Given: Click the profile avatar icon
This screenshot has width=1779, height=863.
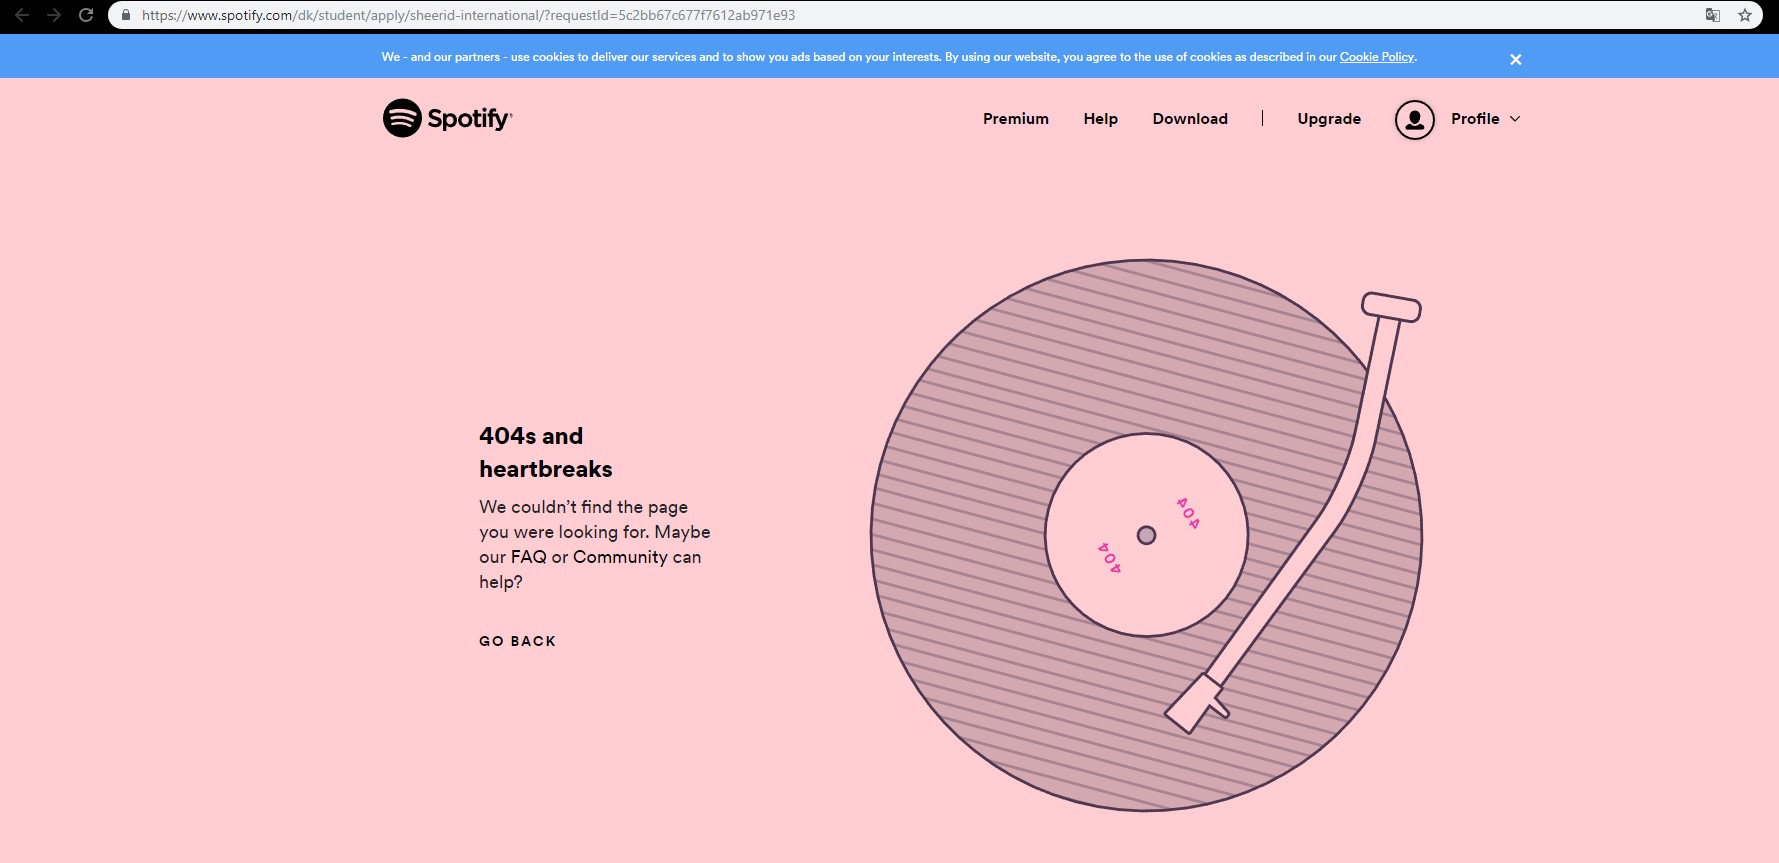Looking at the screenshot, I should pos(1415,120).
